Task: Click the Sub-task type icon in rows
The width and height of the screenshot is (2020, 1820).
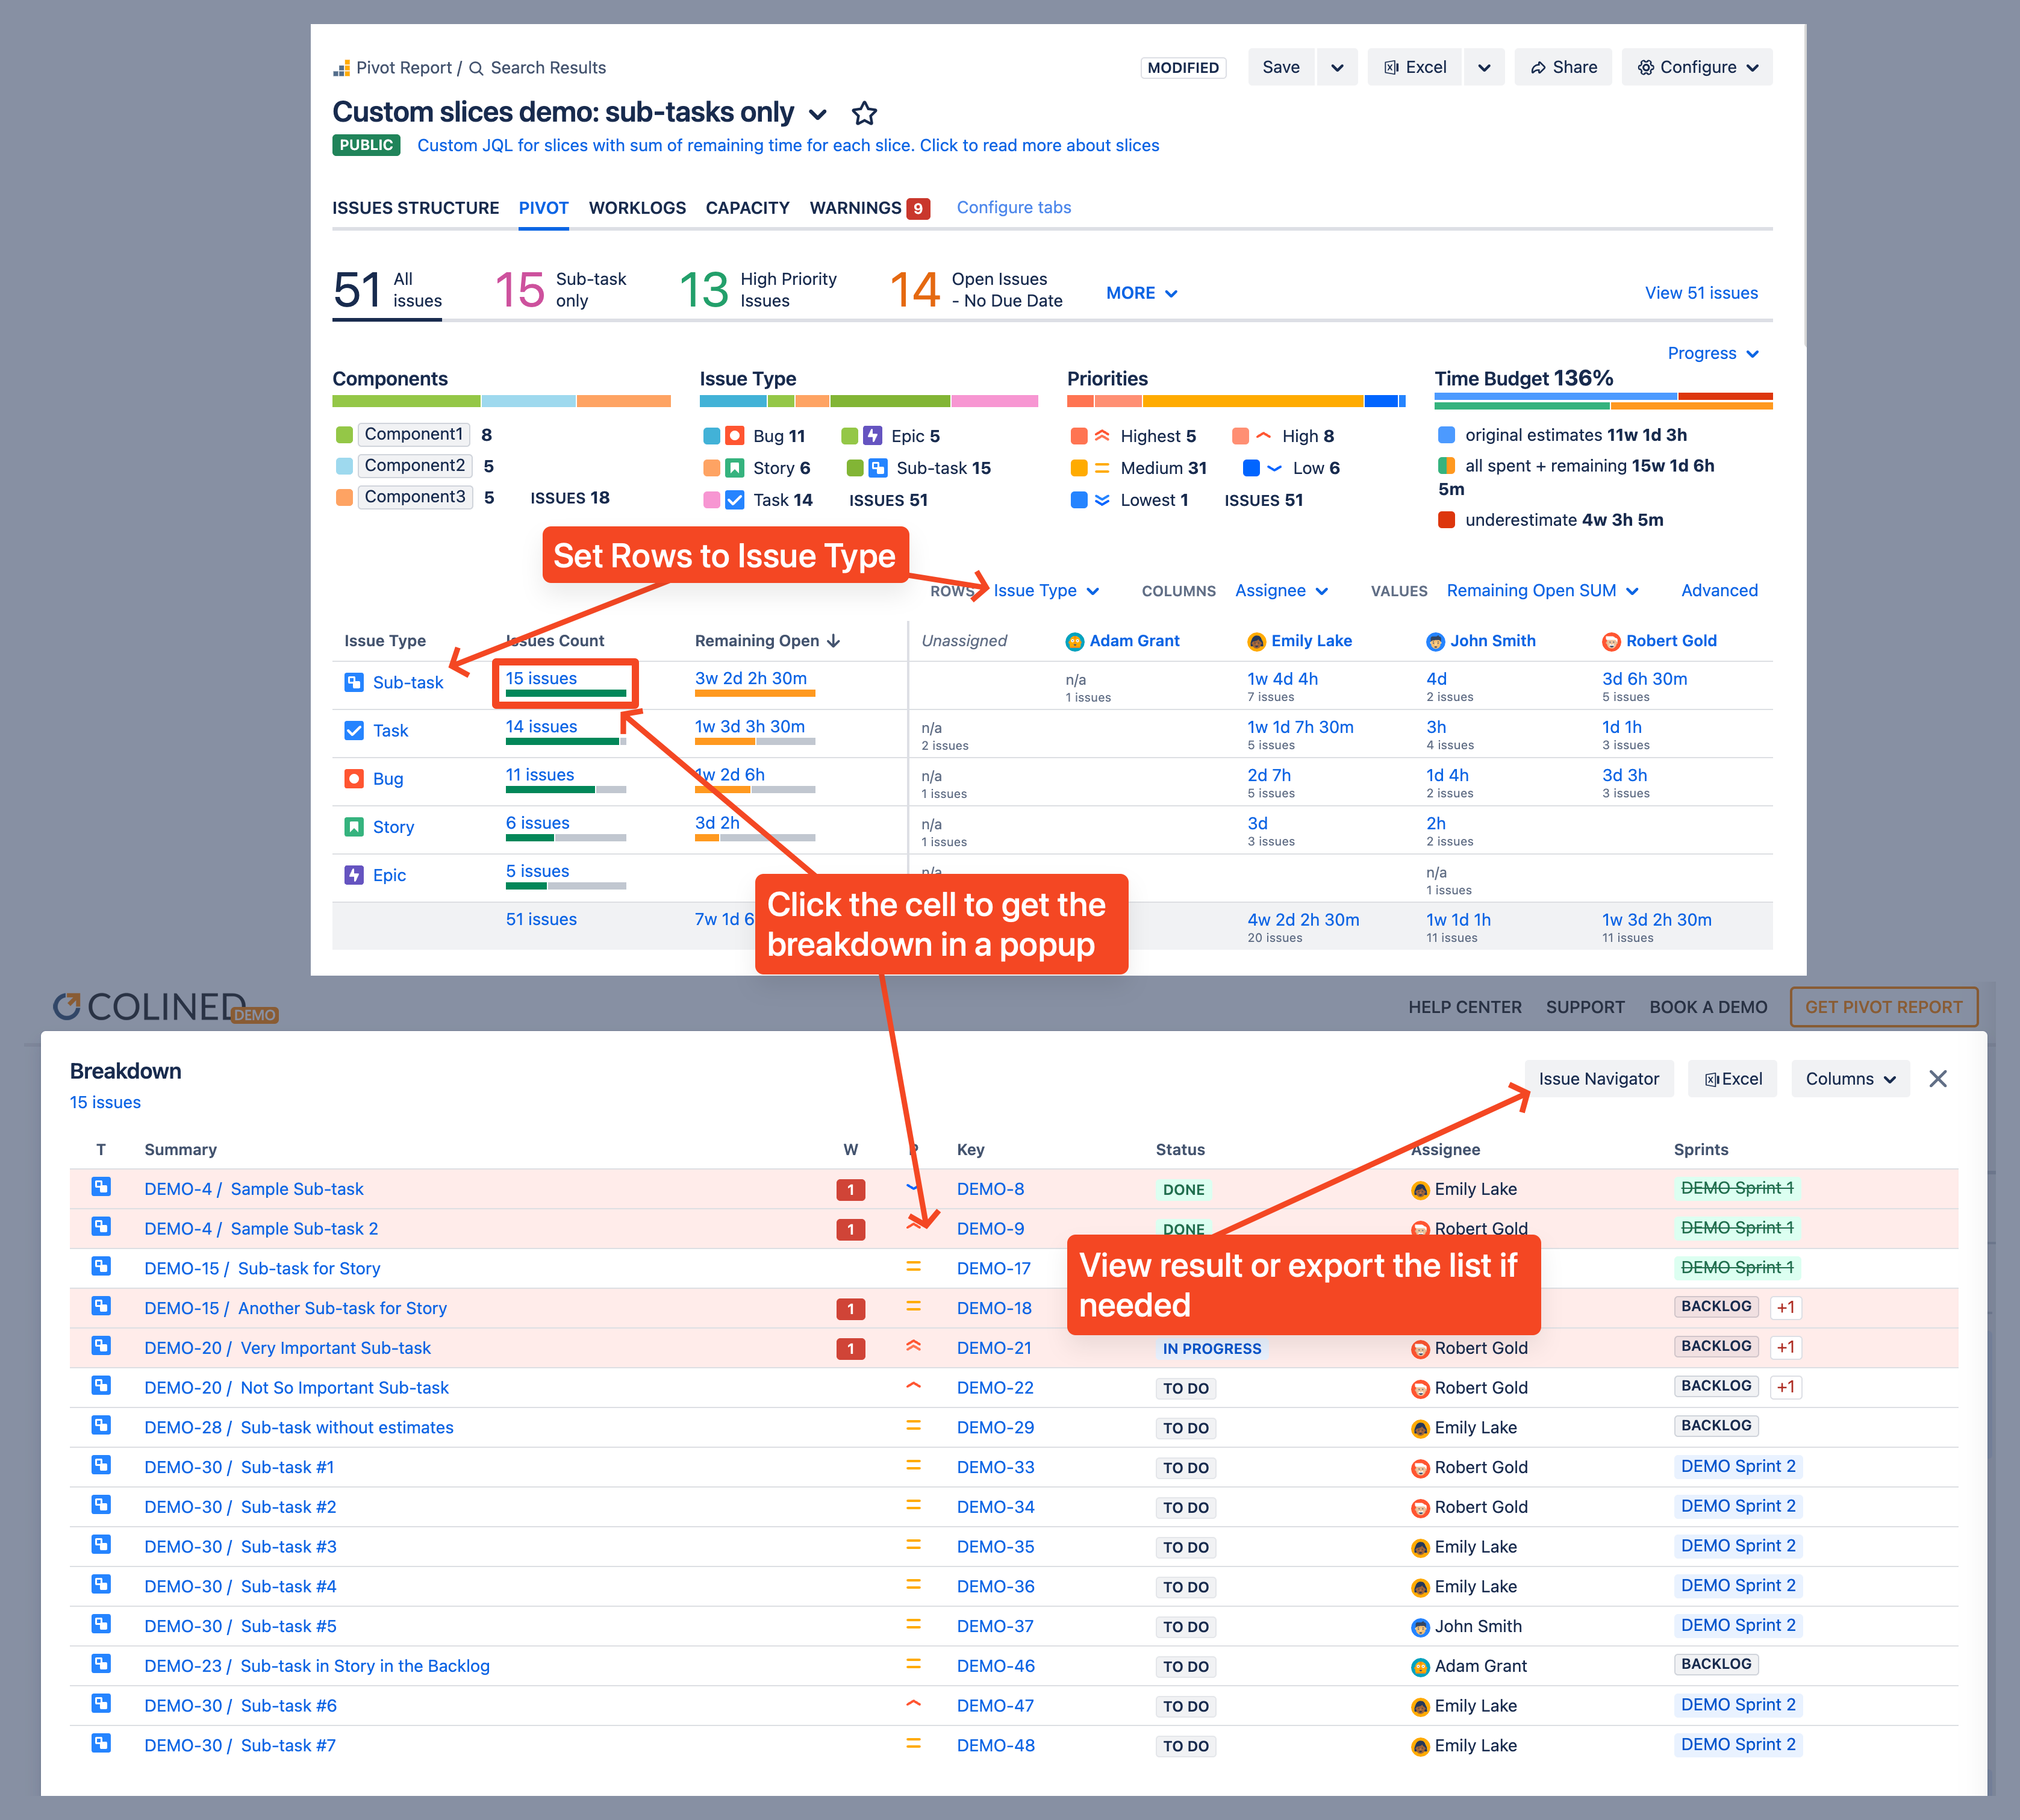Action: coord(355,682)
